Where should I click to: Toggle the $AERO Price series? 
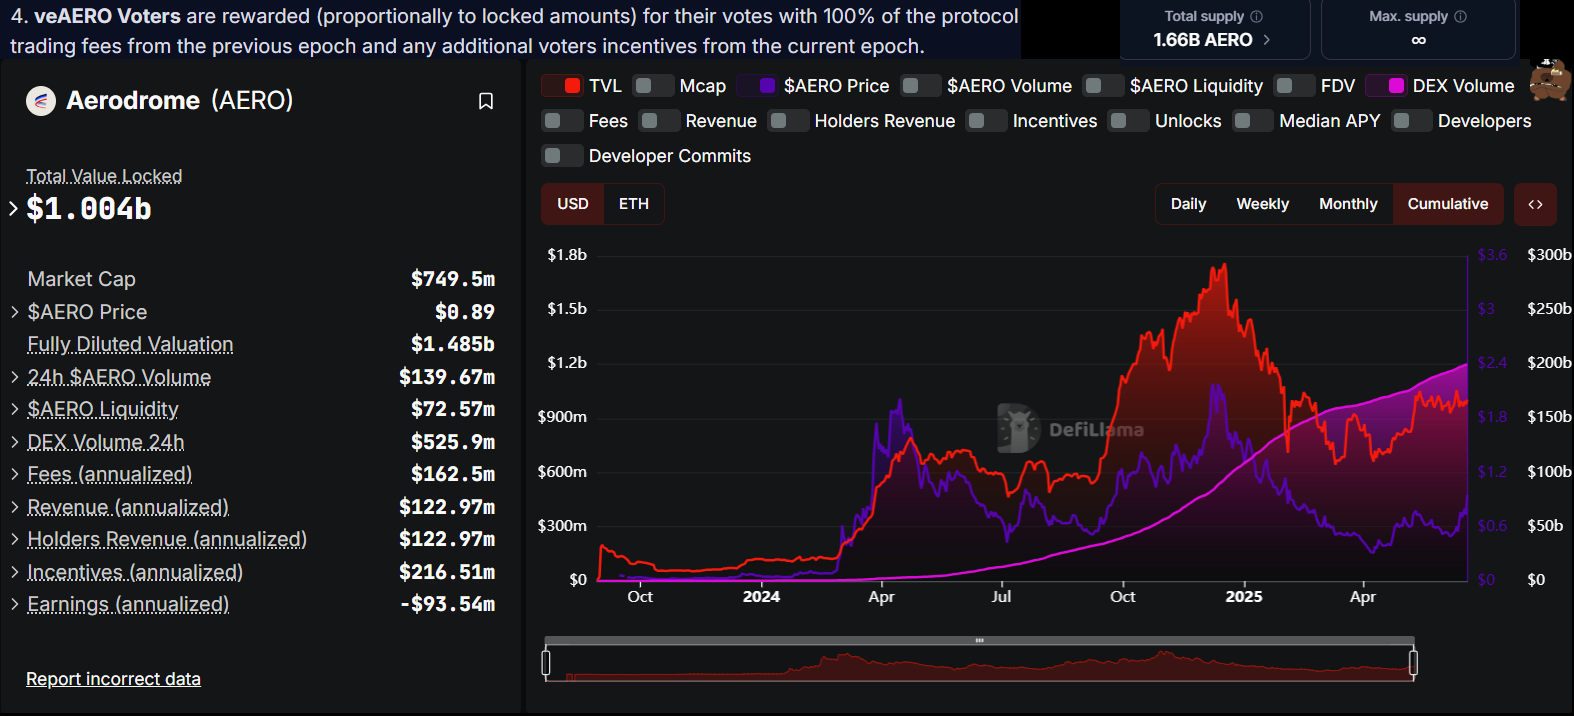(757, 86)
